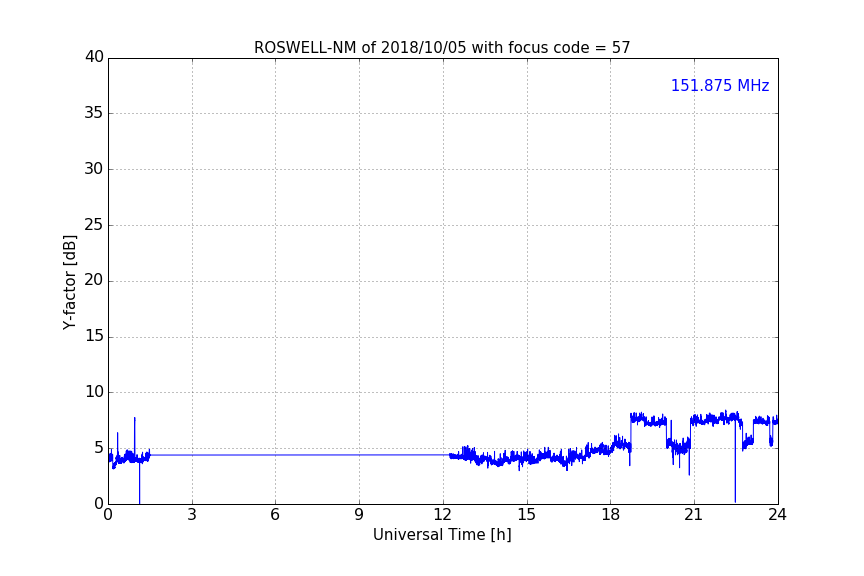864x576 pixels.
Task: Click the y-axis tick label '30'
Action: [94, 169]
